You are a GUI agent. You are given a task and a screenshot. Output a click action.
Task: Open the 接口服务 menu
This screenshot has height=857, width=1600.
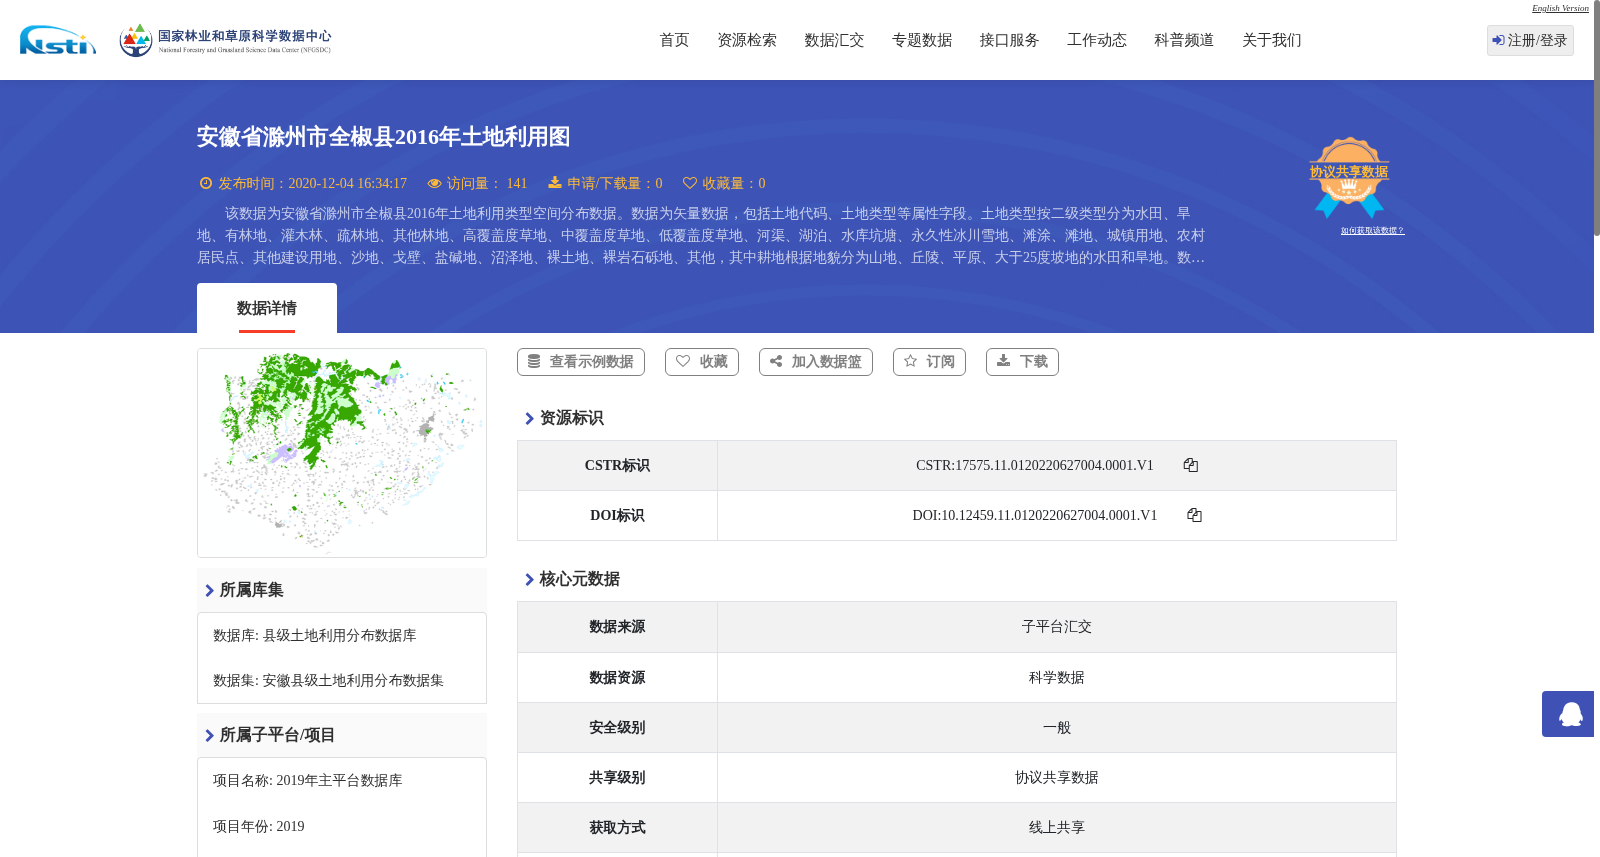tap(1009, 40)
